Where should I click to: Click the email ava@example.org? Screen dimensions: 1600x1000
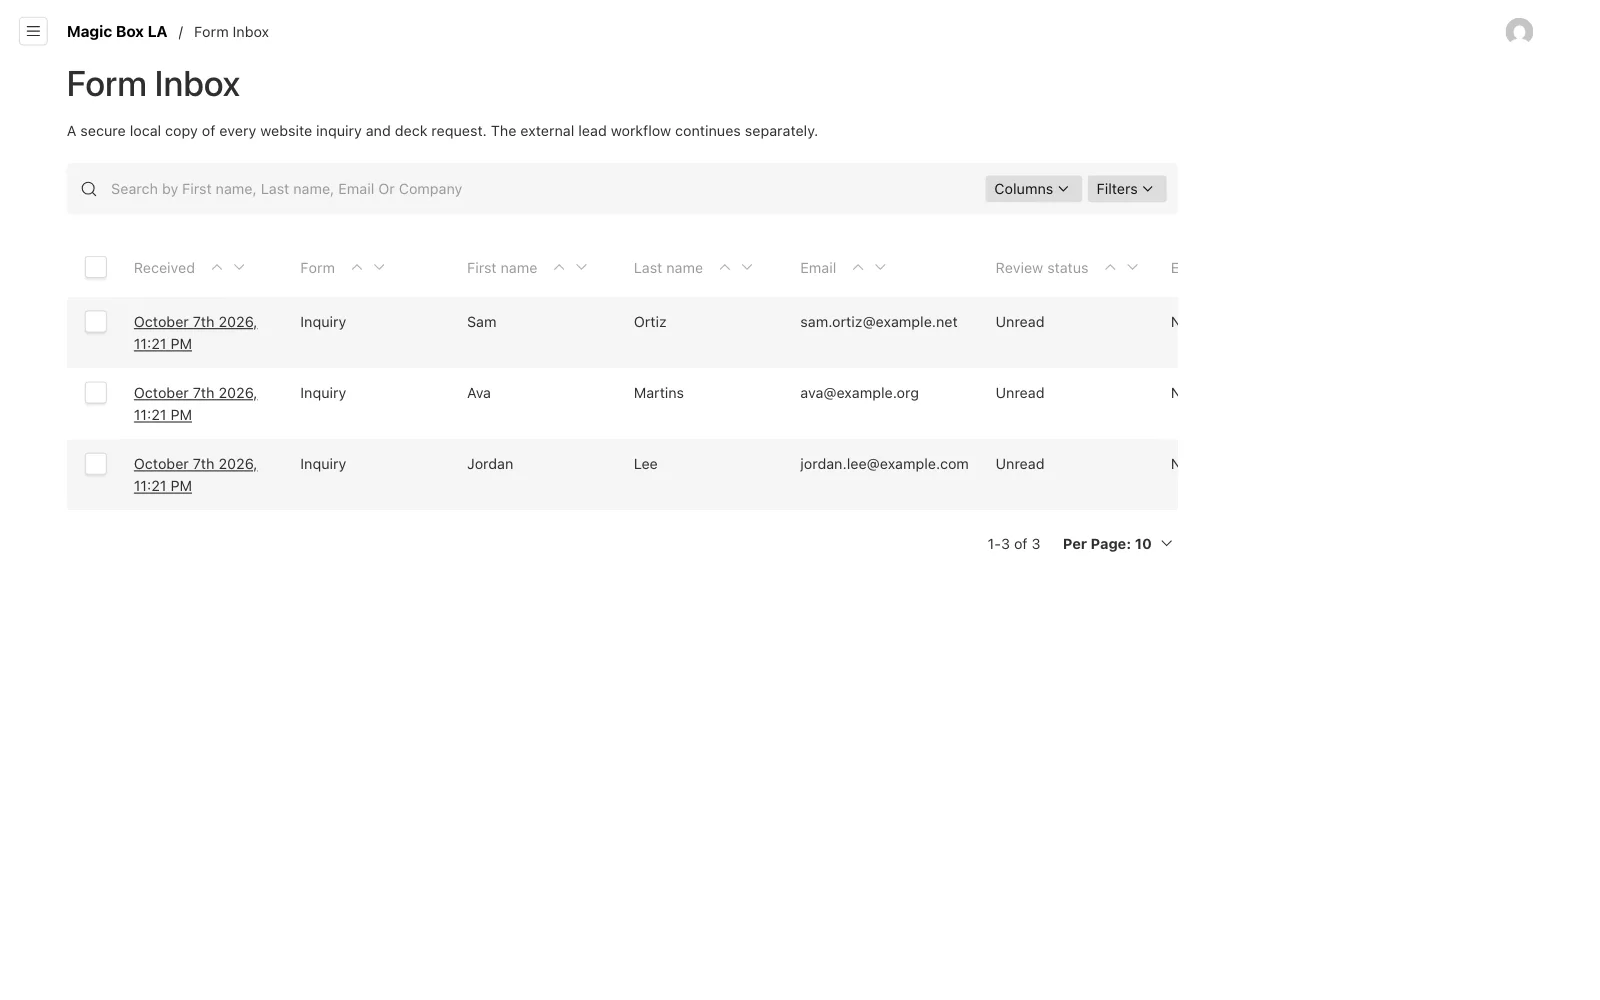click(859, 393)
